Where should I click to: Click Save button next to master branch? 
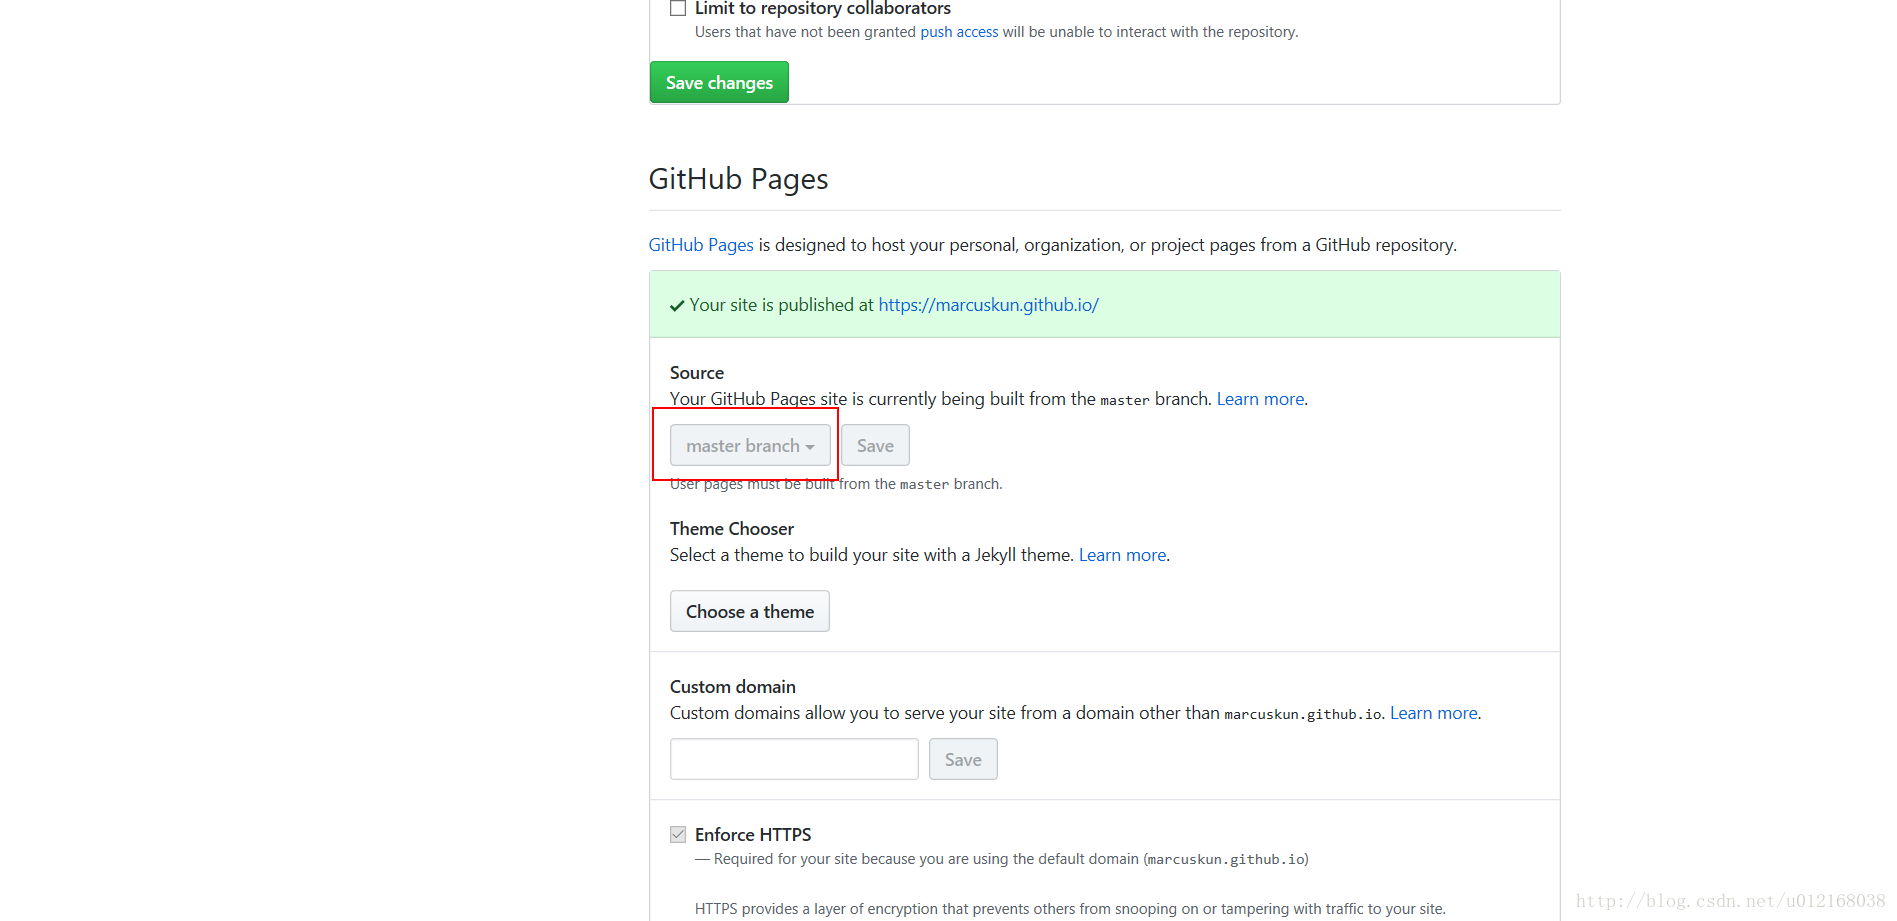(875, 445)
